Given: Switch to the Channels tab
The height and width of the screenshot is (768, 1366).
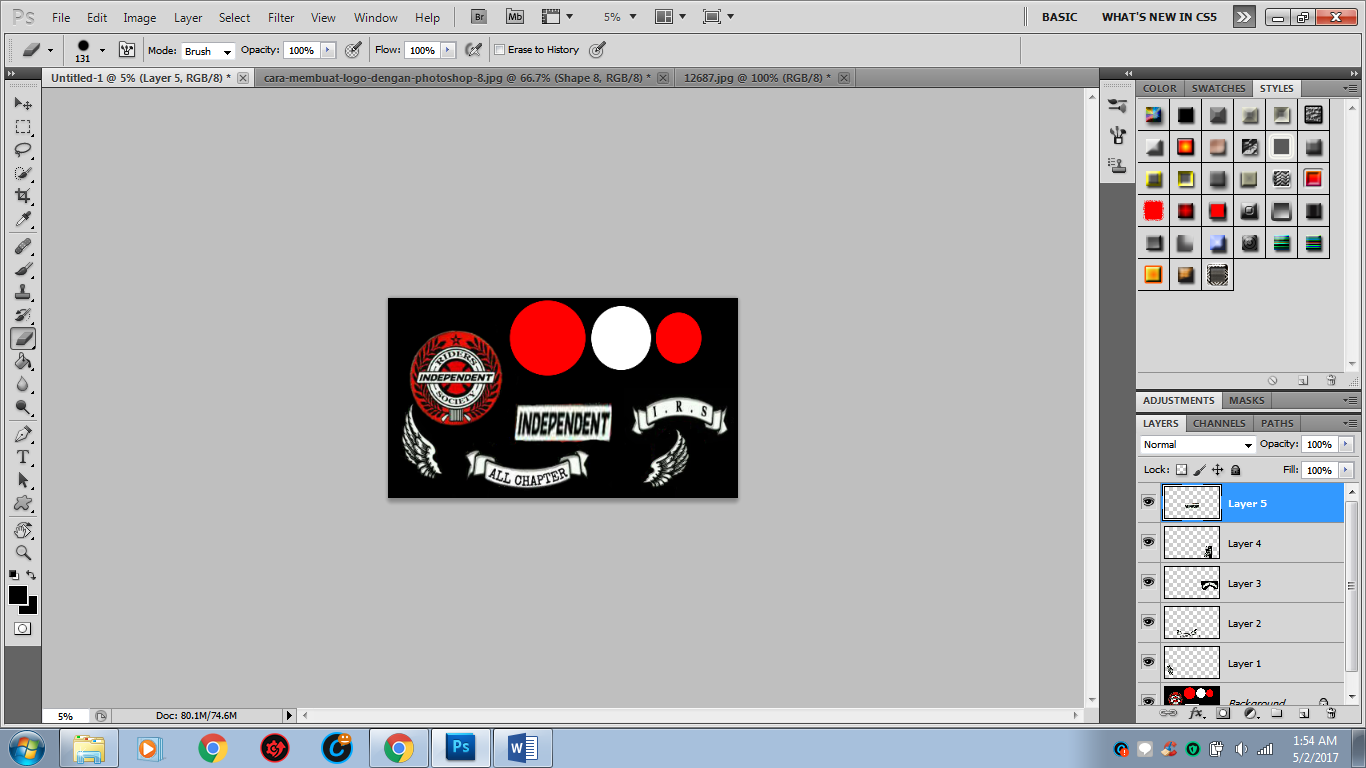Looking at the screenshot, I should click(x=1219, y=423).
